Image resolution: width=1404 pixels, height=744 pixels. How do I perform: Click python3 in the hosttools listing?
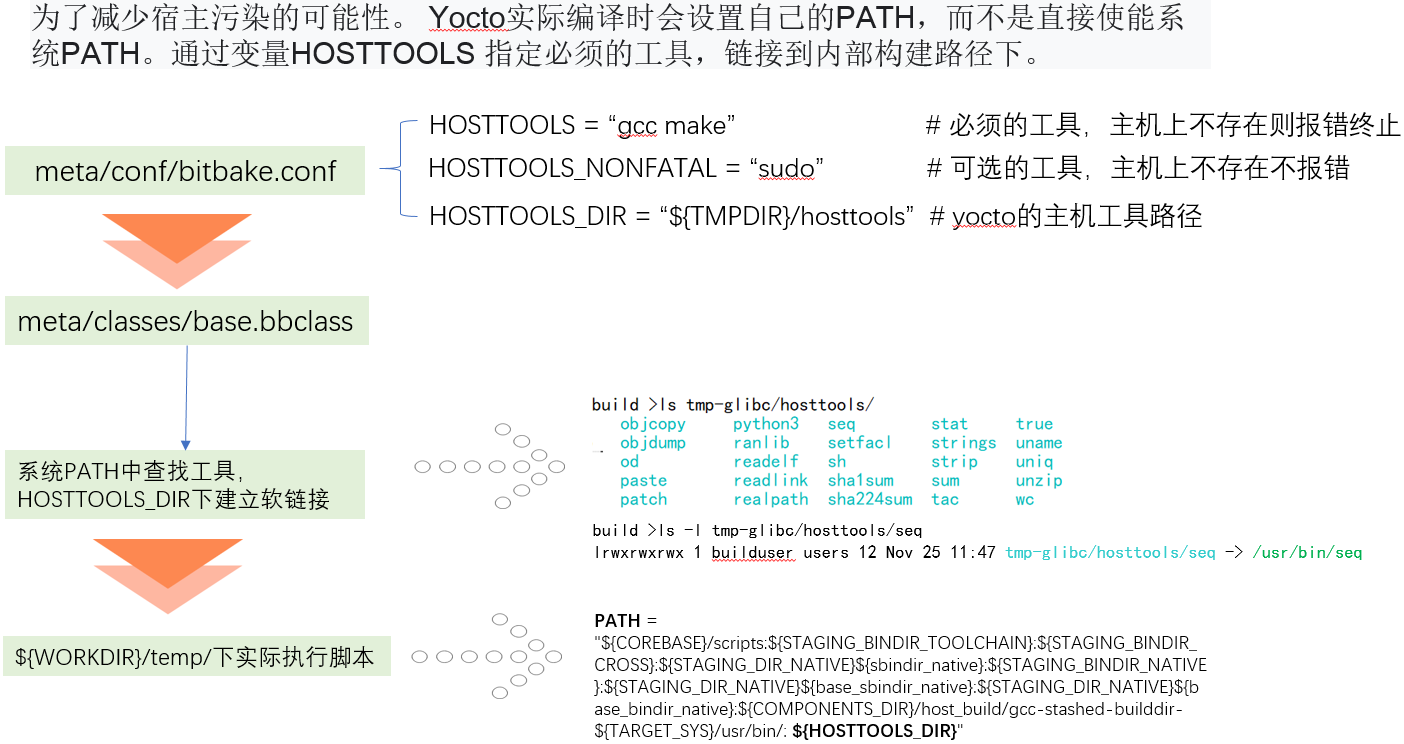point(765,424)
